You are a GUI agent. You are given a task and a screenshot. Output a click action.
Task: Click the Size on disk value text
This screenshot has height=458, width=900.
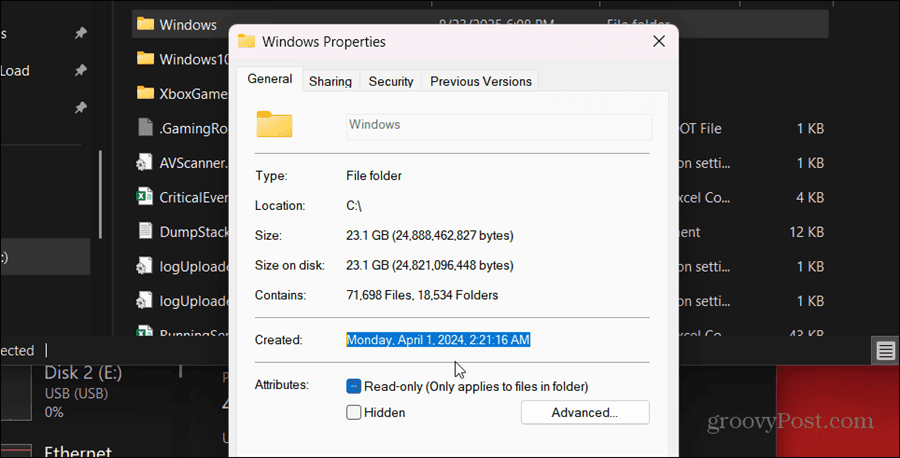pos(429,265)
